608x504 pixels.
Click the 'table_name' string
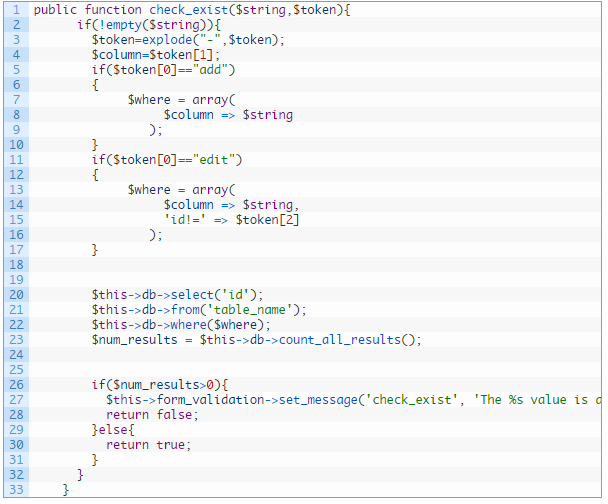pyautogui.click(x=249, y=310)
